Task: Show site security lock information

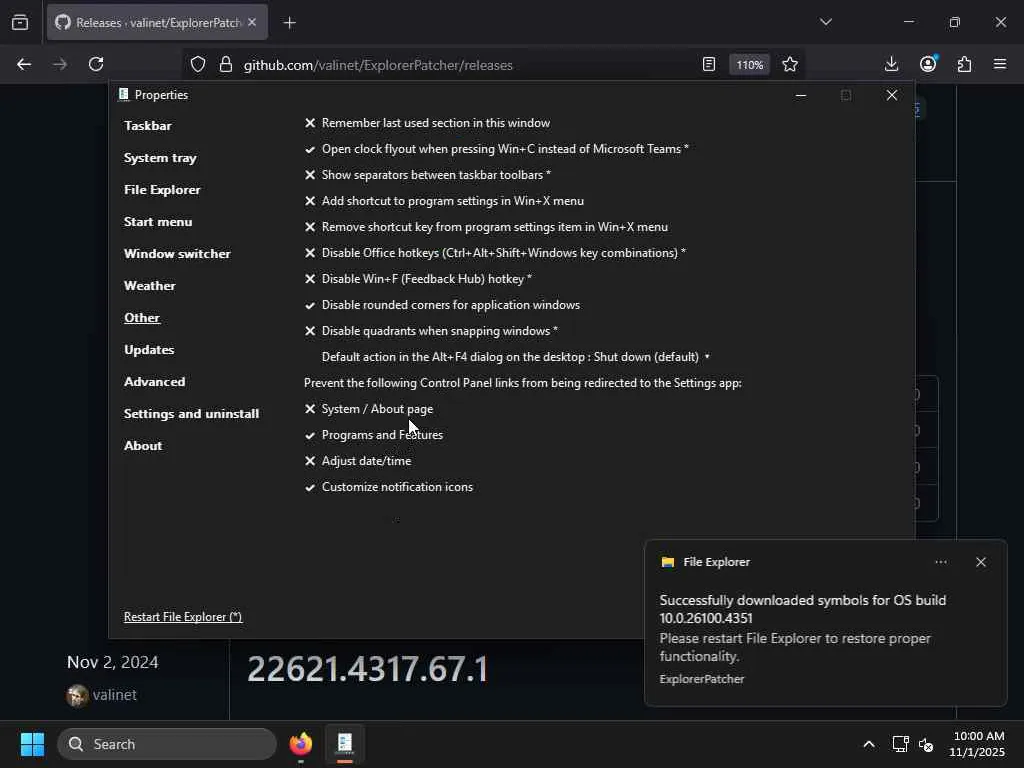Action: tap(226, 64)
